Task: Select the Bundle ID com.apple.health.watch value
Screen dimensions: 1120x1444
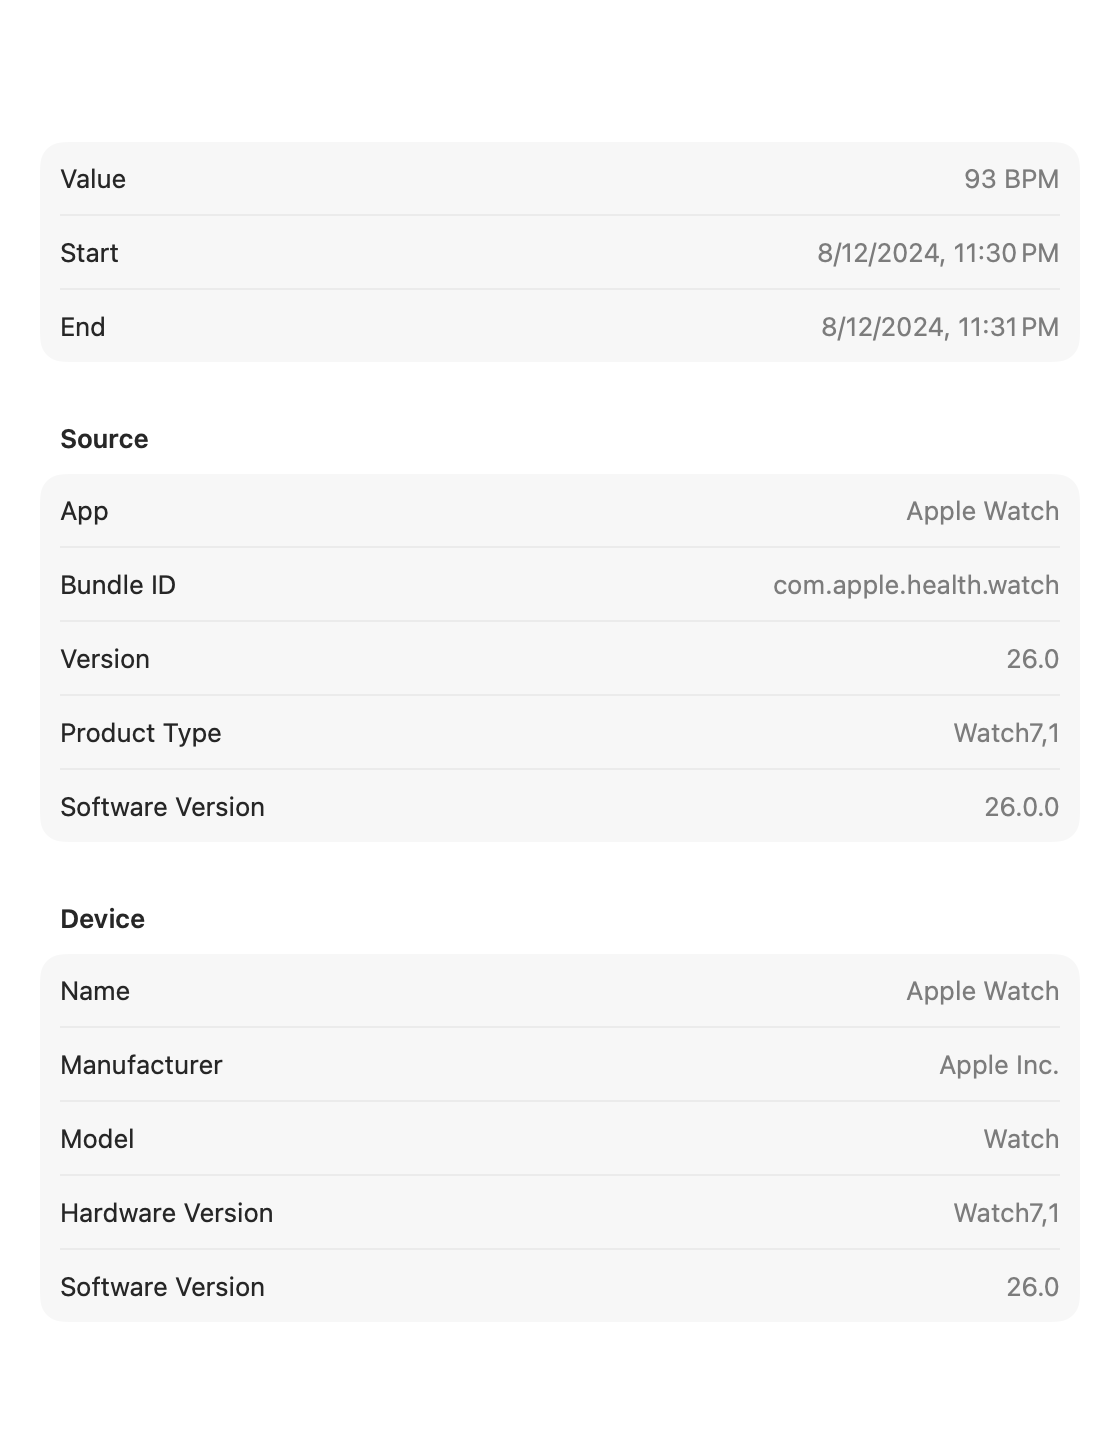Action: [x=916, y=585]
